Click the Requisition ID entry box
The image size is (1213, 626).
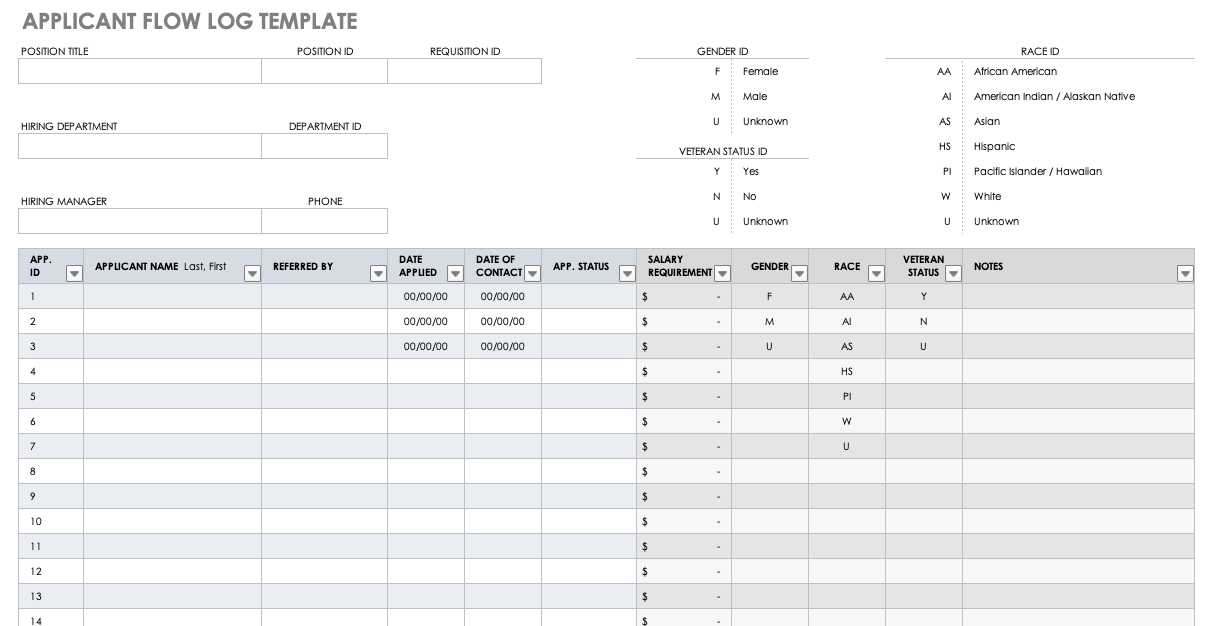[x=464, y=71]
